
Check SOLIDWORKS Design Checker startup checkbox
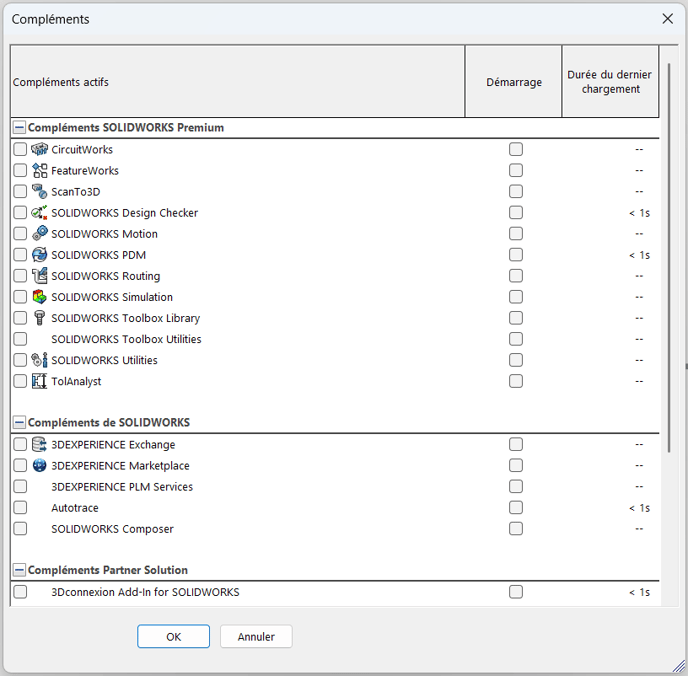pos(516,212)
